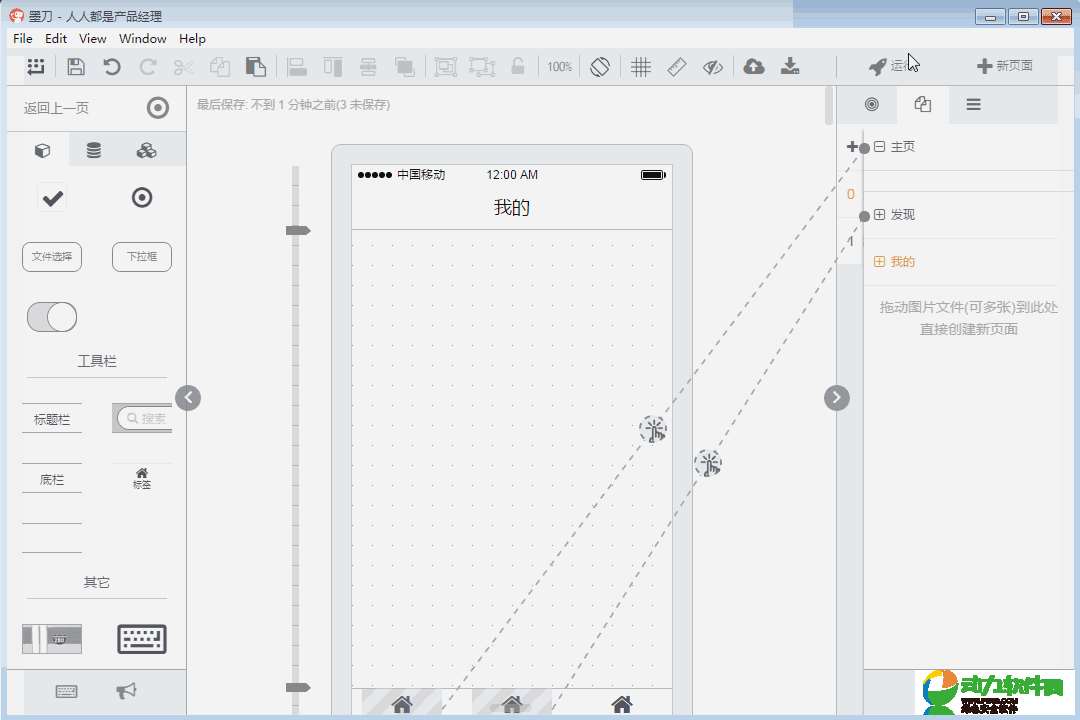Cut selection with the scissors icon
The width and height of the screenshot is (1080, 720).
pos(183,67)
